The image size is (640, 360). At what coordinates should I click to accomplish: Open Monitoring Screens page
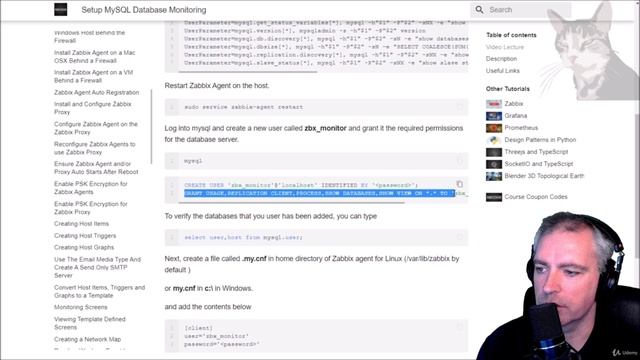(80, 307)
